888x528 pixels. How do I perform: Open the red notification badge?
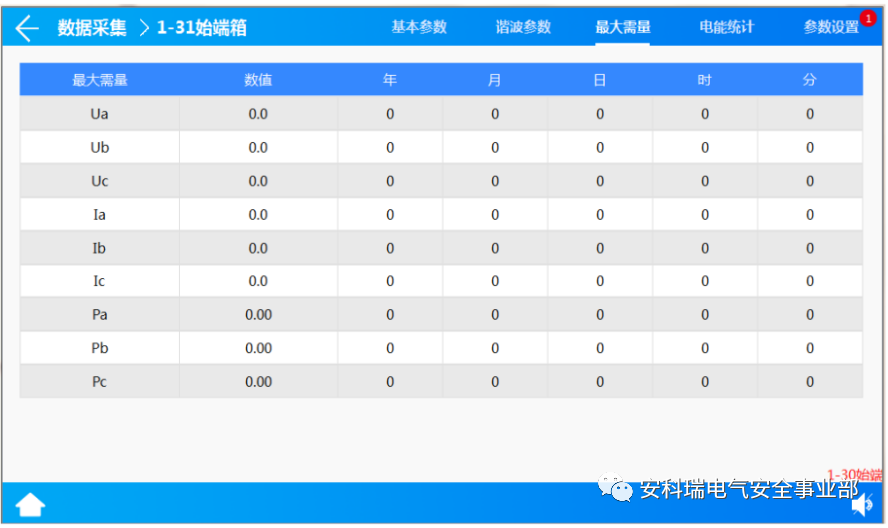point(868,18)
